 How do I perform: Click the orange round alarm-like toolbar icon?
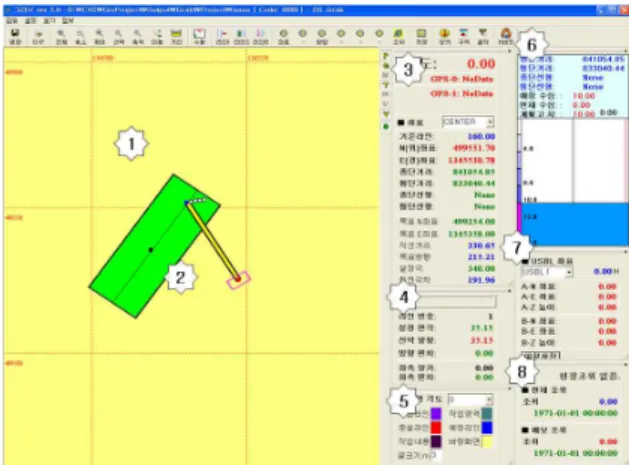coord(444,34)
